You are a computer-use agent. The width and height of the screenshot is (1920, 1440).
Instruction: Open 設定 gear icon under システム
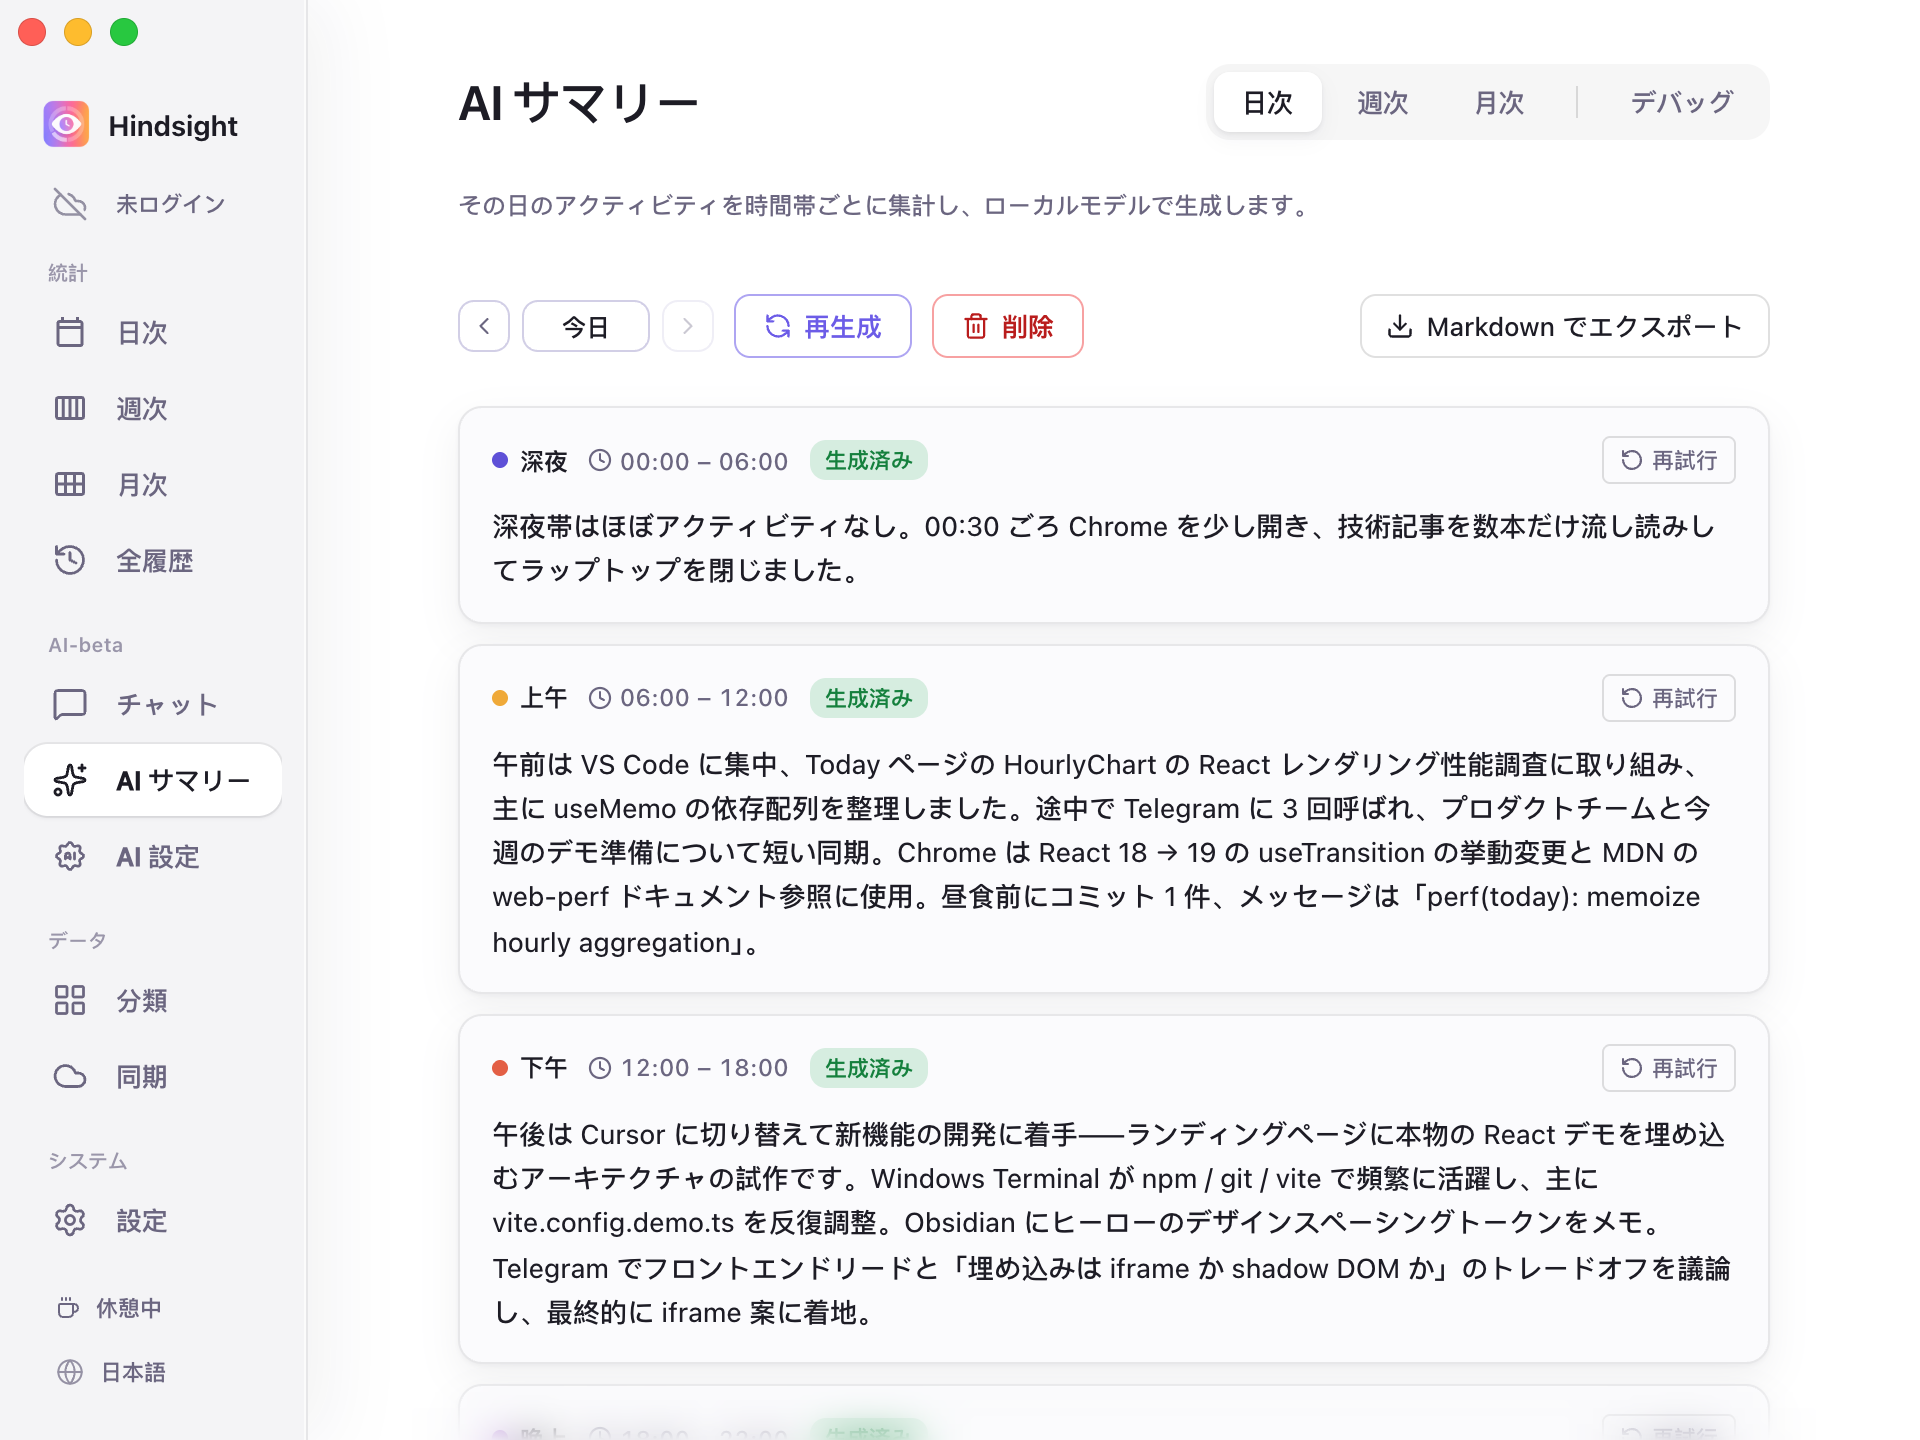tap(70, 1220)
